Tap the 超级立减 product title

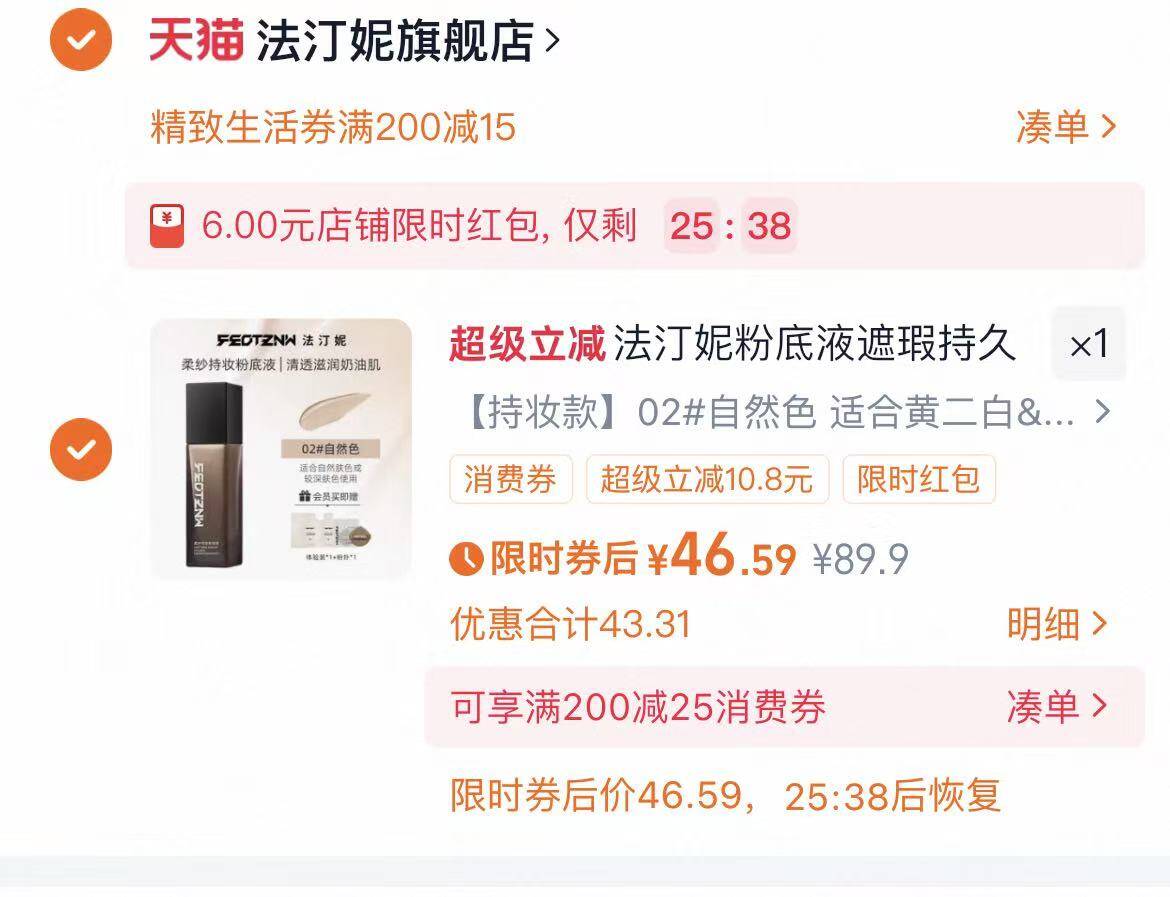(731, 344)
